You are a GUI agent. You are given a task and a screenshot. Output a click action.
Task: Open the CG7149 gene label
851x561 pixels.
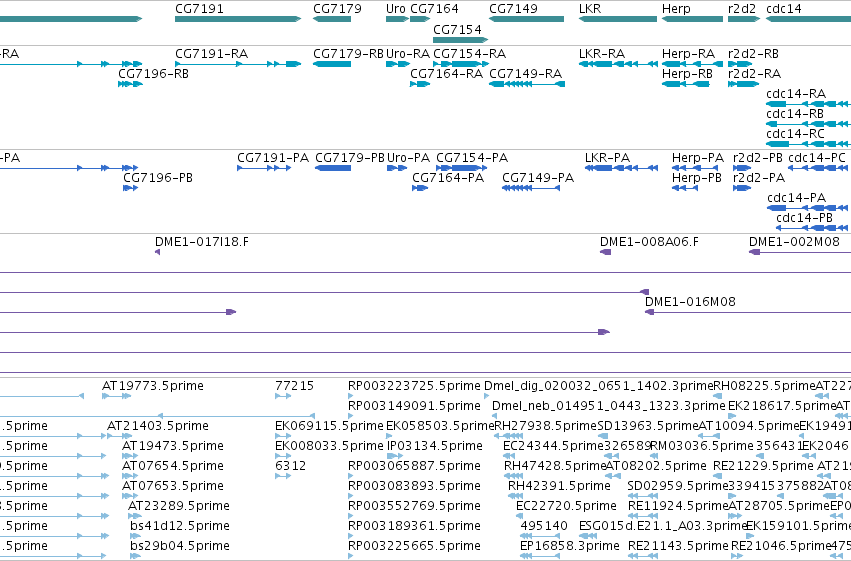click(513, 9)
